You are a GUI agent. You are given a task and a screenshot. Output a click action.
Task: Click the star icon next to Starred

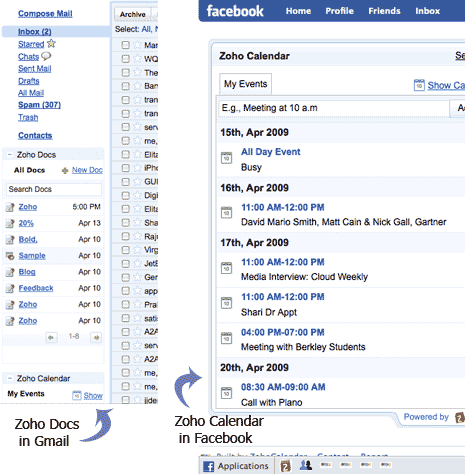click(51, 43)
